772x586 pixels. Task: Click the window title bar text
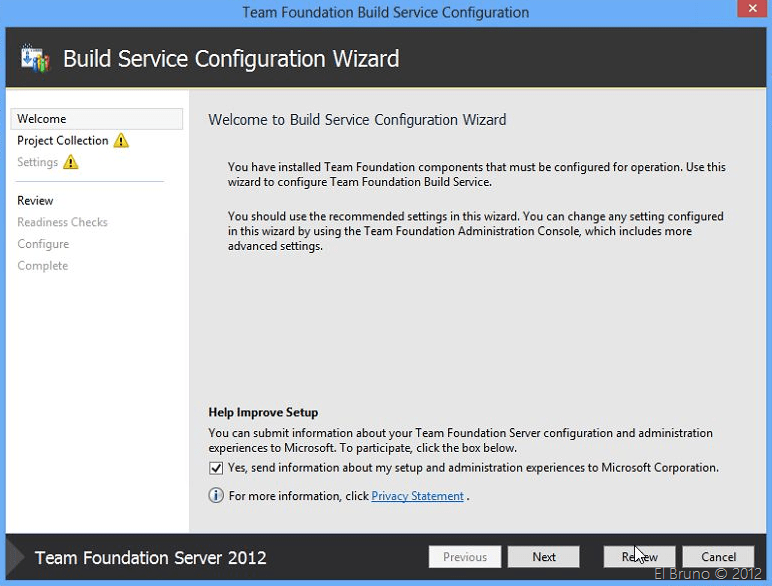tap(385, 13)
